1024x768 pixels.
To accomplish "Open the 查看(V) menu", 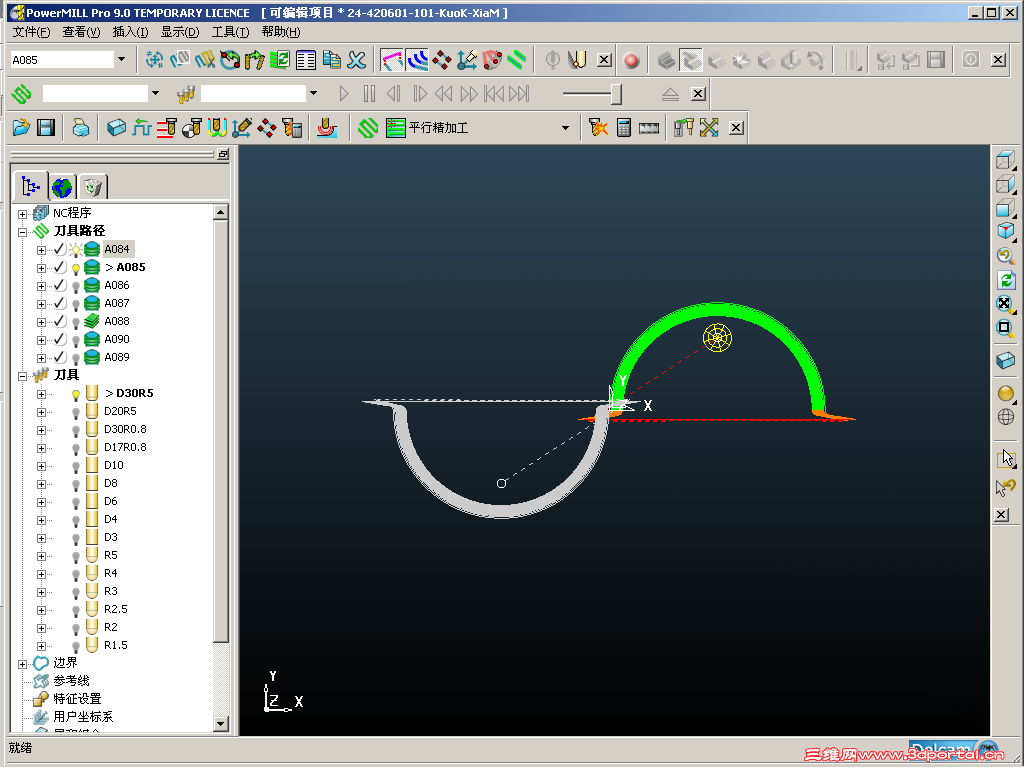I will (81, 31).
